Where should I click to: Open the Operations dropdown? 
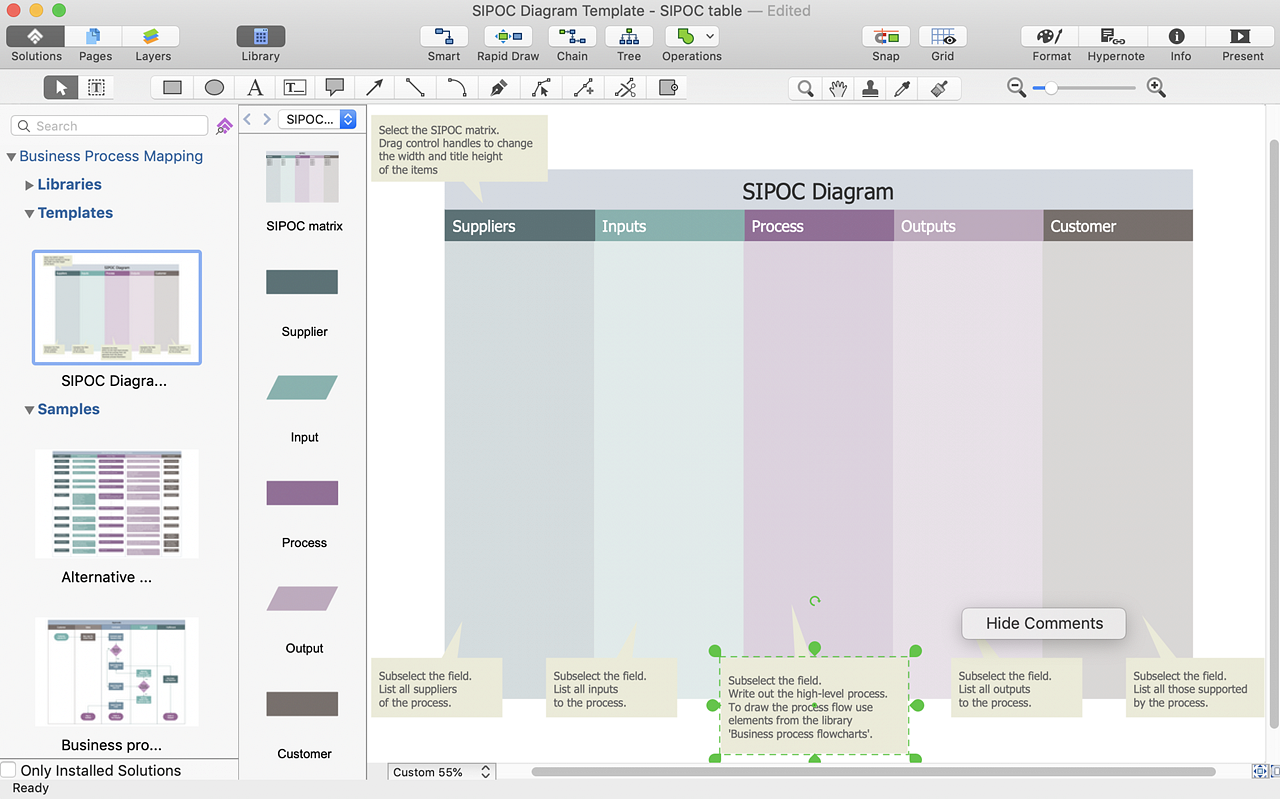point(709,36)
